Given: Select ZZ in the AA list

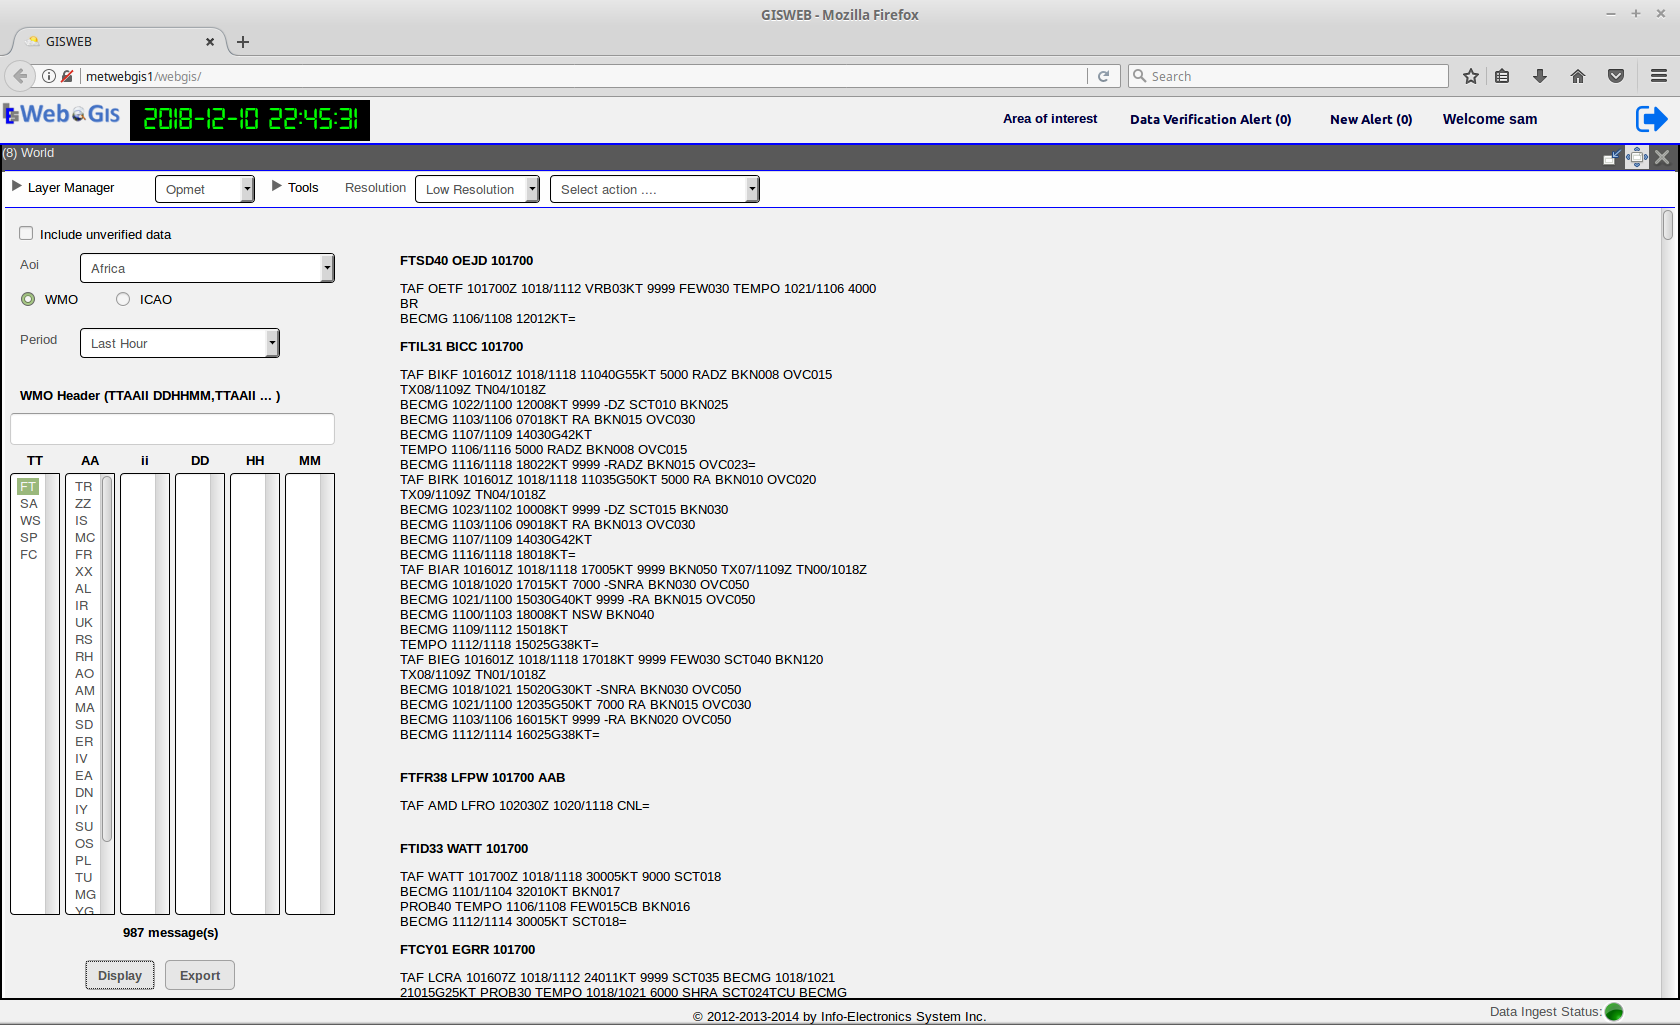Looking at the screenshot, I should 83,503.
